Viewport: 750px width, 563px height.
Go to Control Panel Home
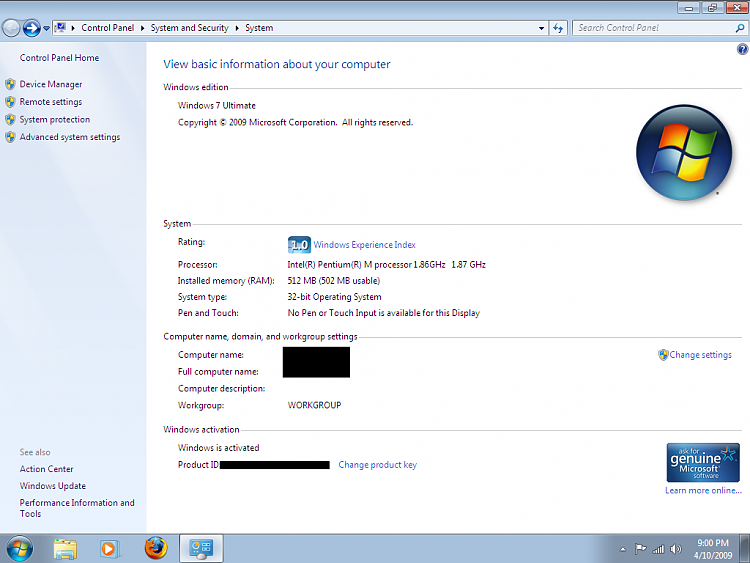click(x=59, y=58)
